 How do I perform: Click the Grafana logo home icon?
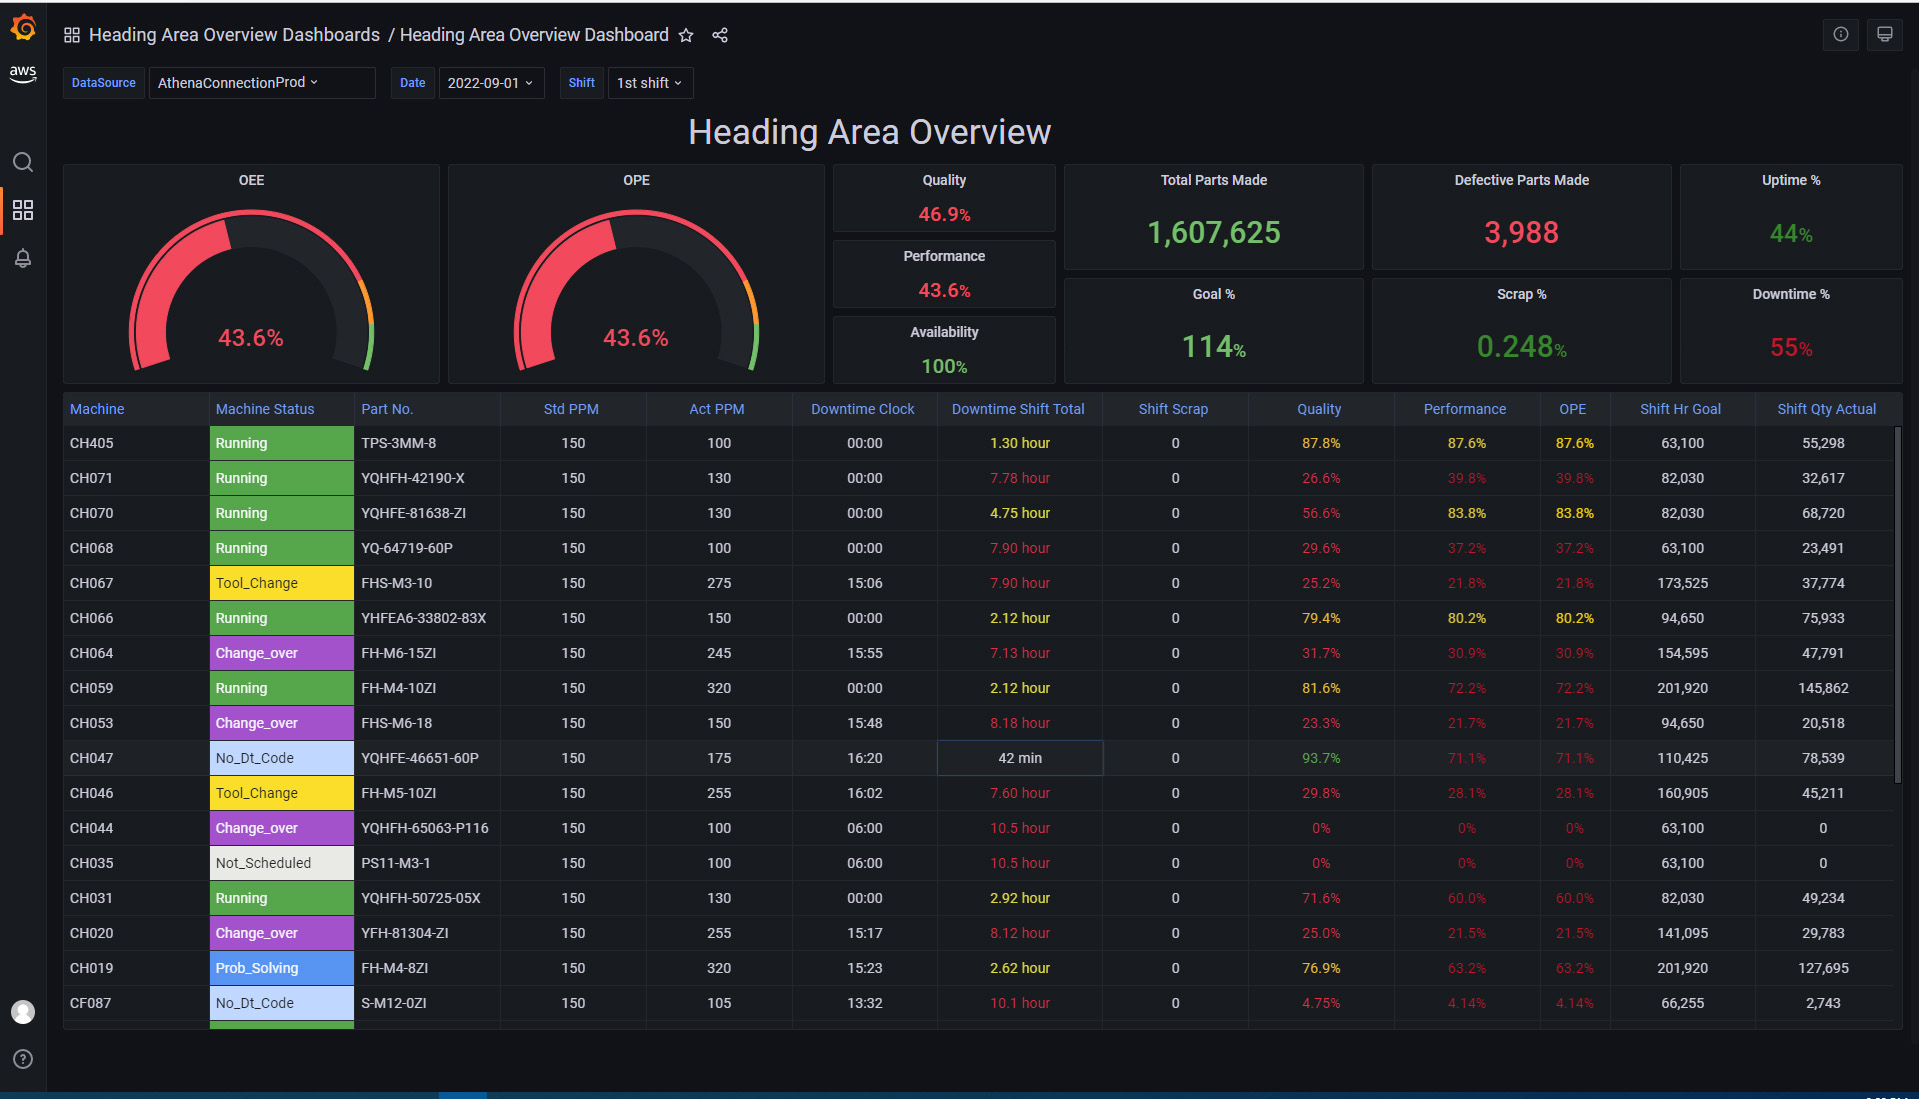pyautogui.click(x=23, y=28)
